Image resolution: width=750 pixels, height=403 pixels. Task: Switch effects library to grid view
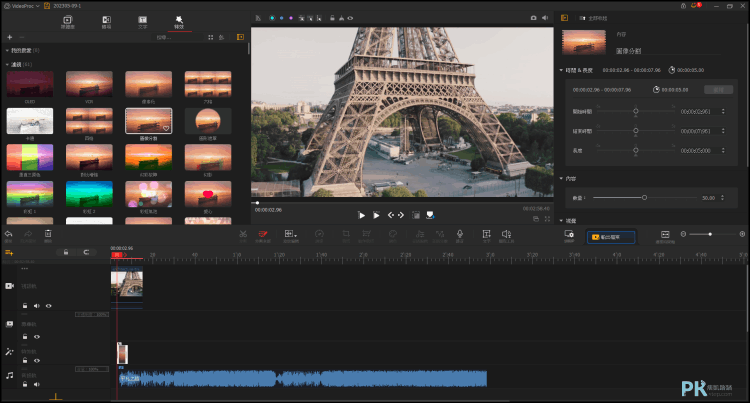[210, 37]
